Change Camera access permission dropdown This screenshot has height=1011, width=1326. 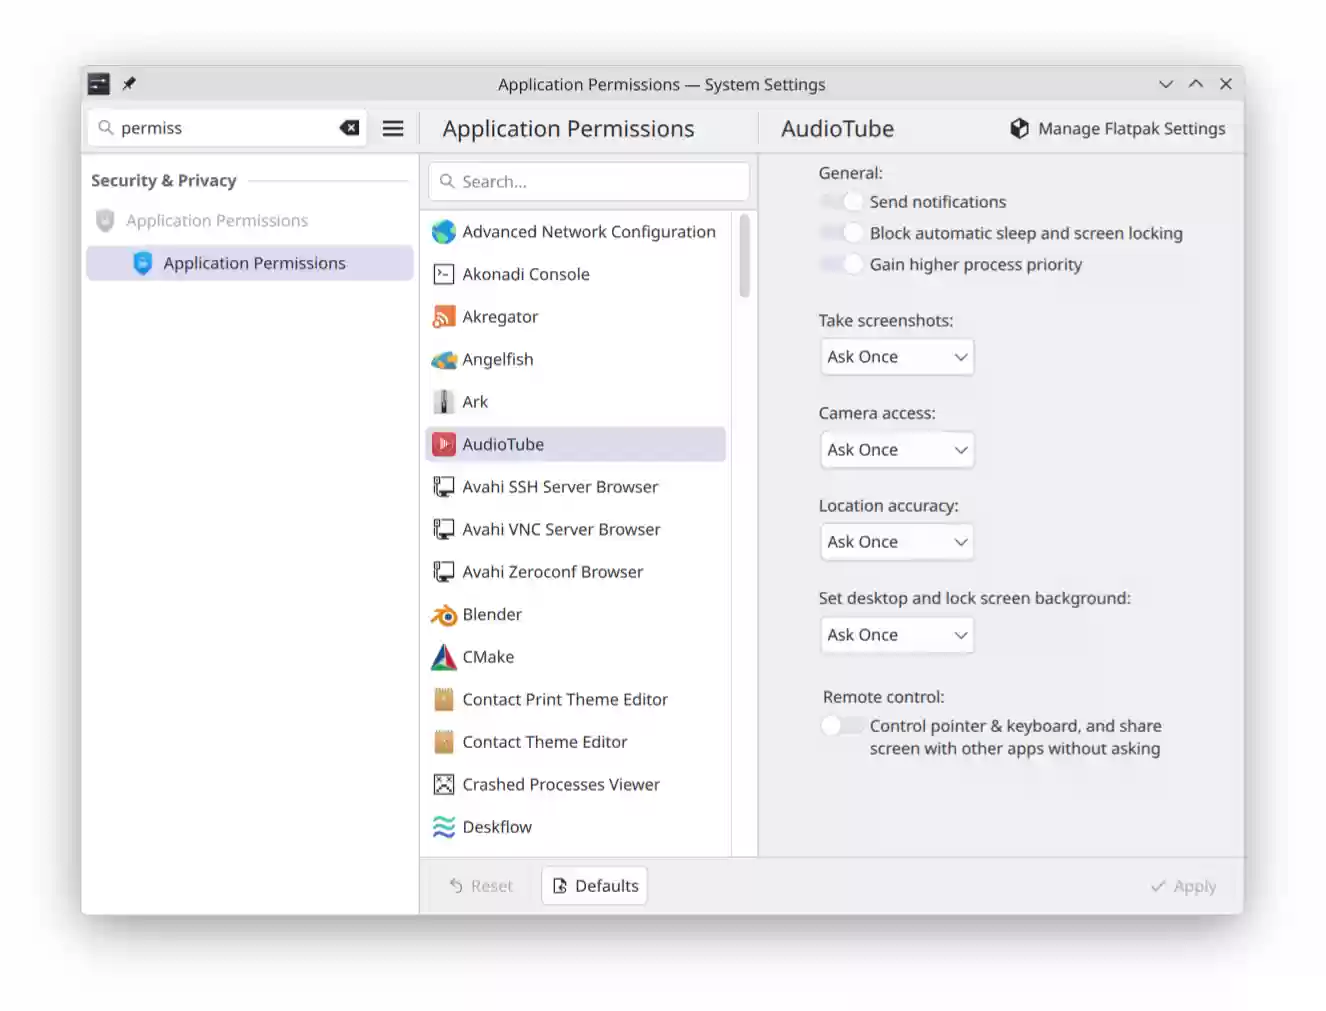pos(896,449)
